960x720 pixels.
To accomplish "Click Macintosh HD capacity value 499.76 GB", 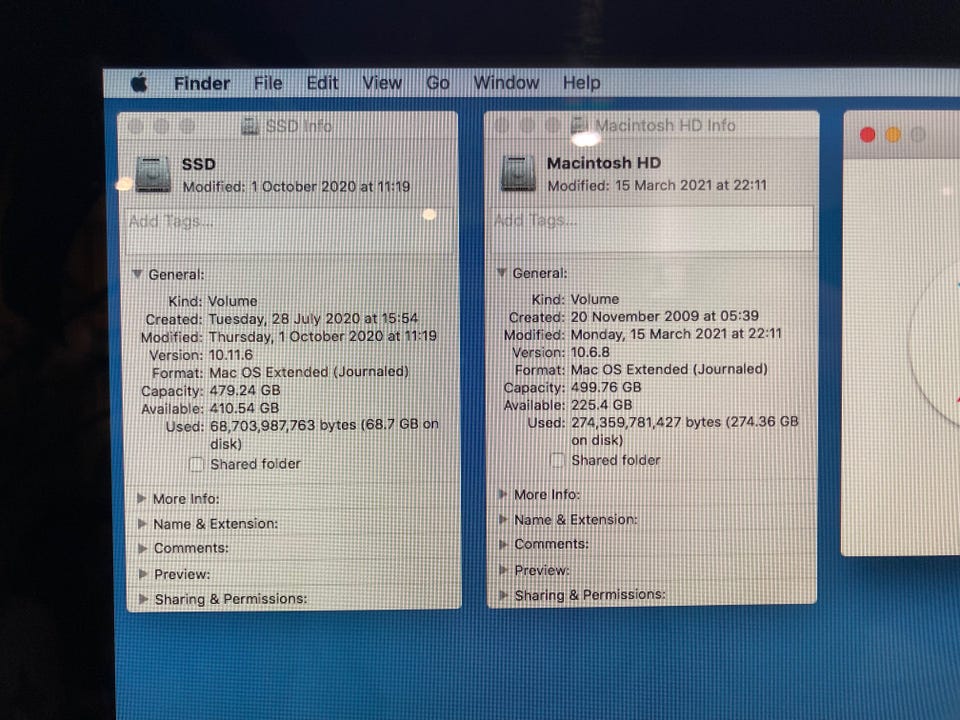I will point(606,387).
